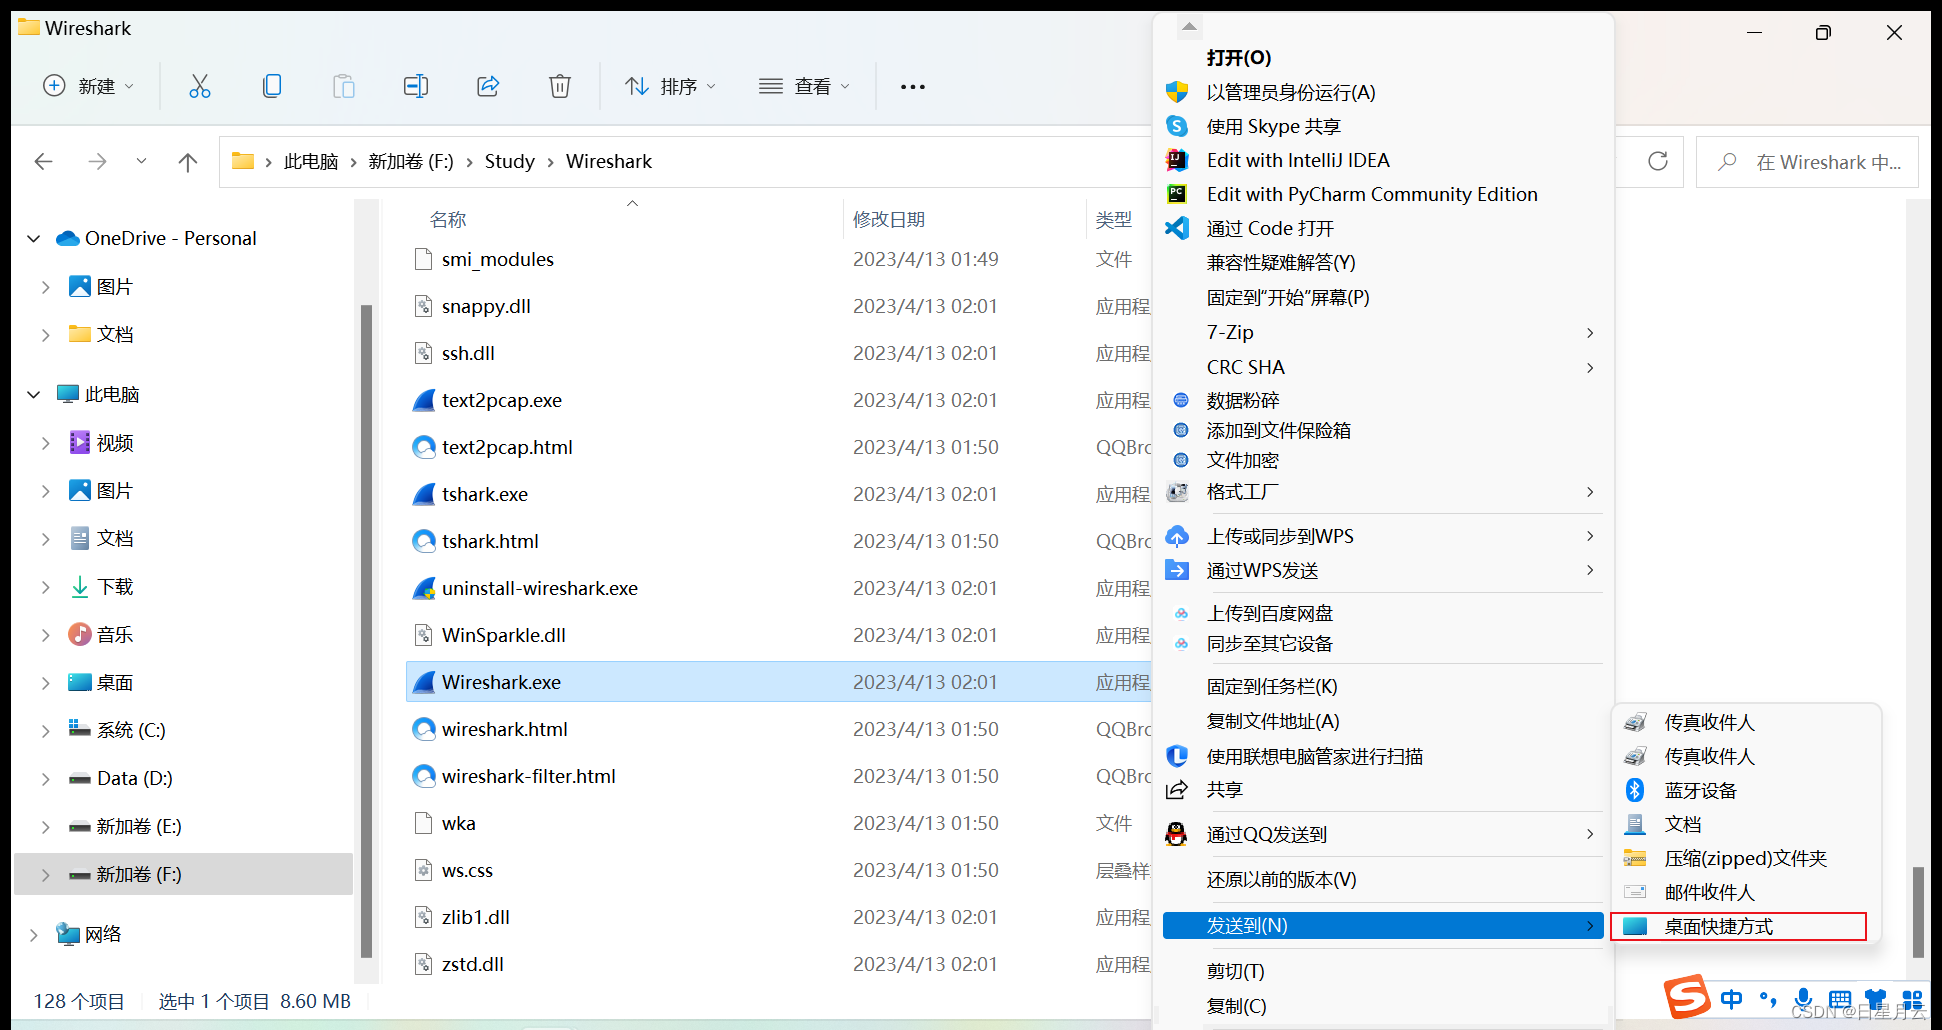Go up one folder level arrow
1942x1030 pixels.
(188, 161)
